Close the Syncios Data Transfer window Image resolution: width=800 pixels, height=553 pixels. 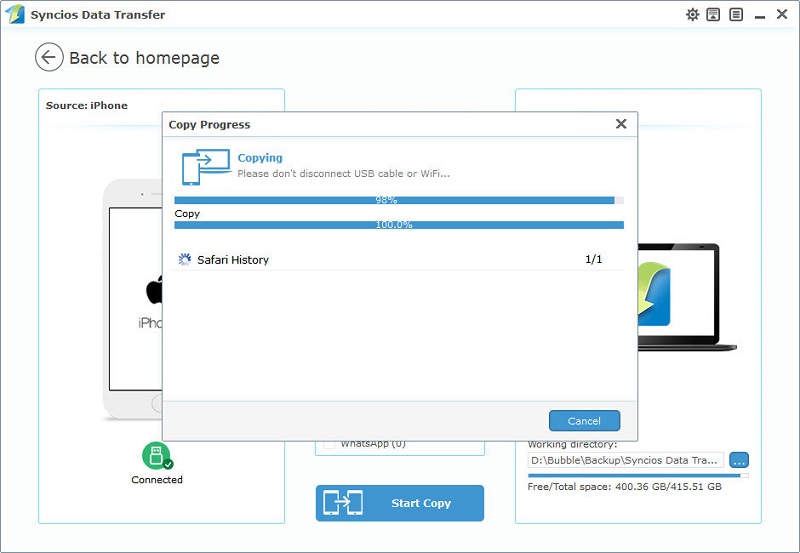782,14
